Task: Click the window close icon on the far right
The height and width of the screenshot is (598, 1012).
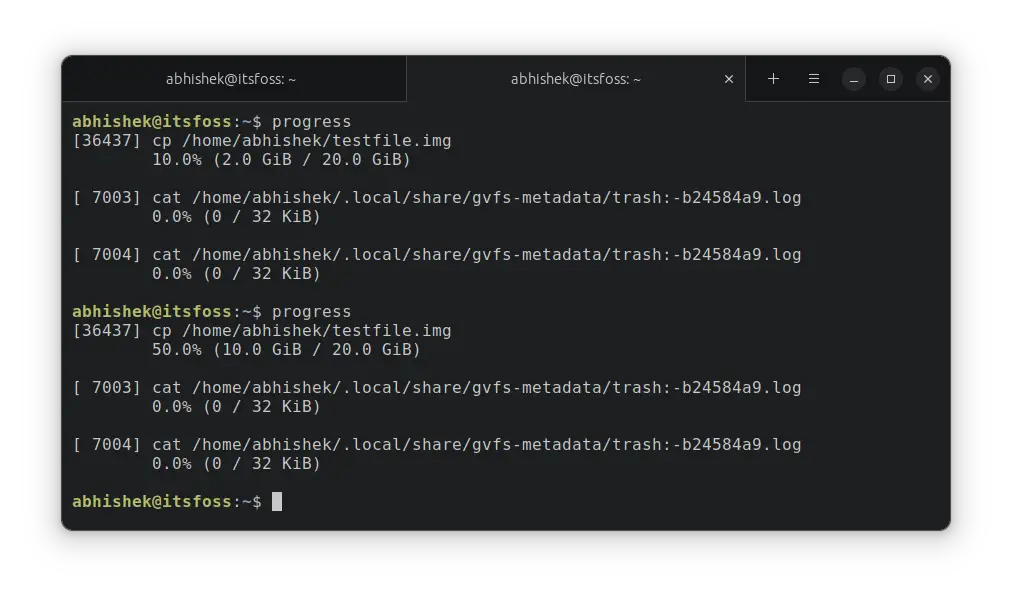Action: (927, 78)
